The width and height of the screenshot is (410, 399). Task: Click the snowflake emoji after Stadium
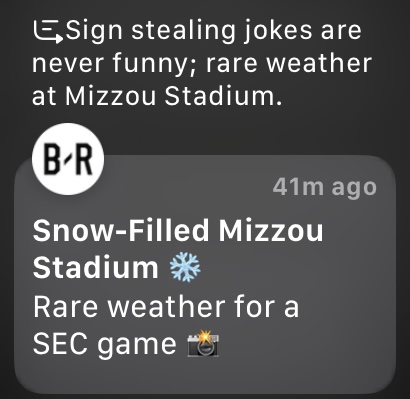[x=185, y=268]
